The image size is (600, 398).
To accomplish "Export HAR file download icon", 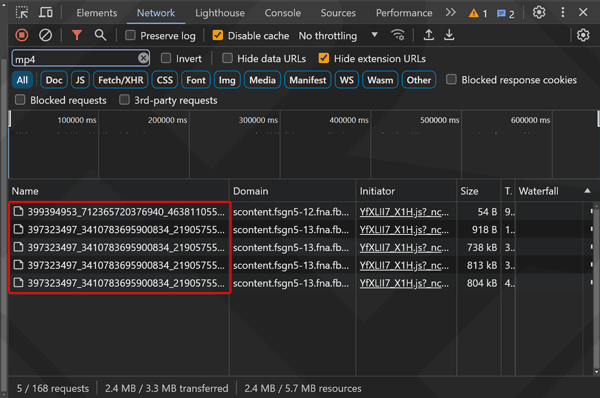I will [449, 36].
